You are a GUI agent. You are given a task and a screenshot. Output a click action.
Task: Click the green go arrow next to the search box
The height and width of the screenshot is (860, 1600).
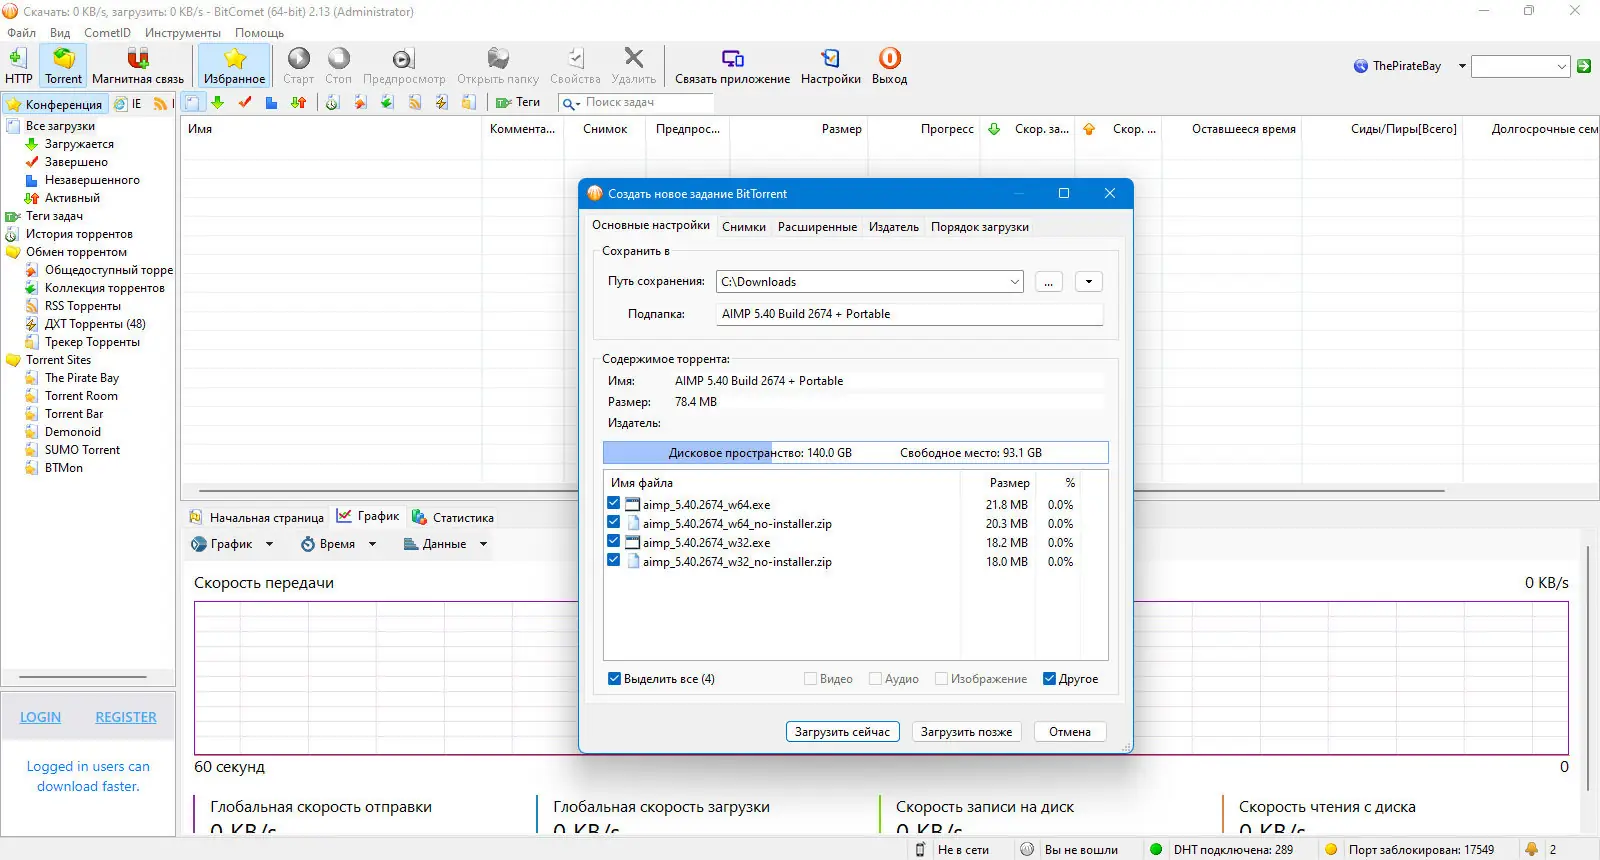click(1584, 66)
